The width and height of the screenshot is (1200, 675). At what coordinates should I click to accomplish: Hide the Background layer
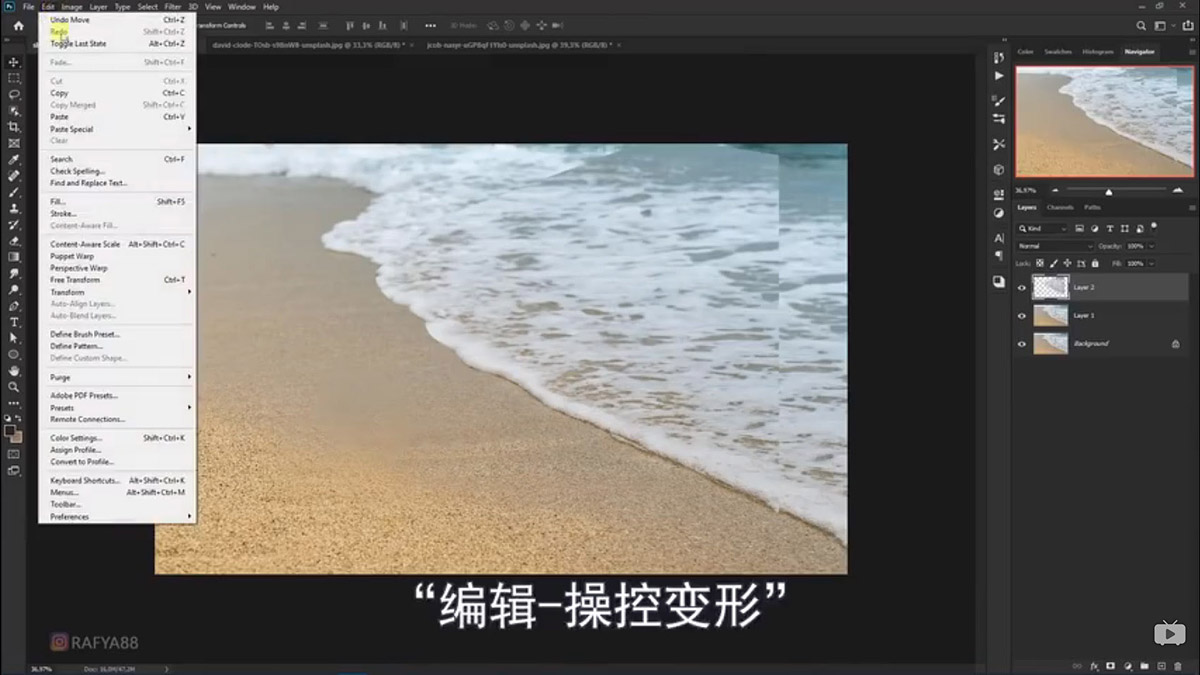pyautogui.click(x=1021, y=343)
